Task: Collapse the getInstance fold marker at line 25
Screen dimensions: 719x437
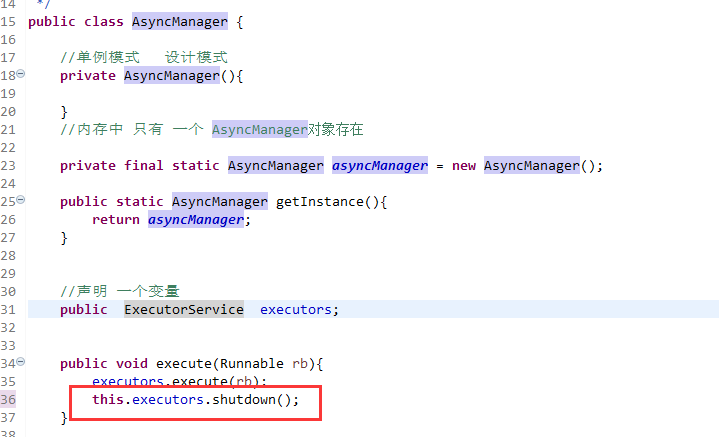Action: pos(21,199)
